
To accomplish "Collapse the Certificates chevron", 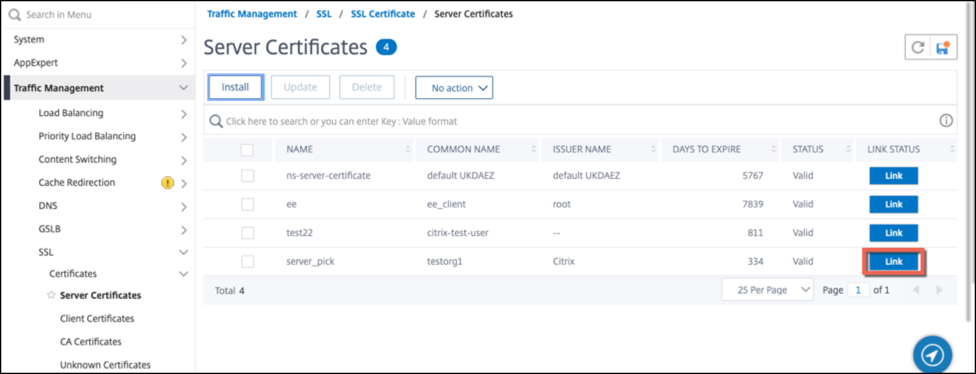I will pyautogui.click(x=183, y=274).
